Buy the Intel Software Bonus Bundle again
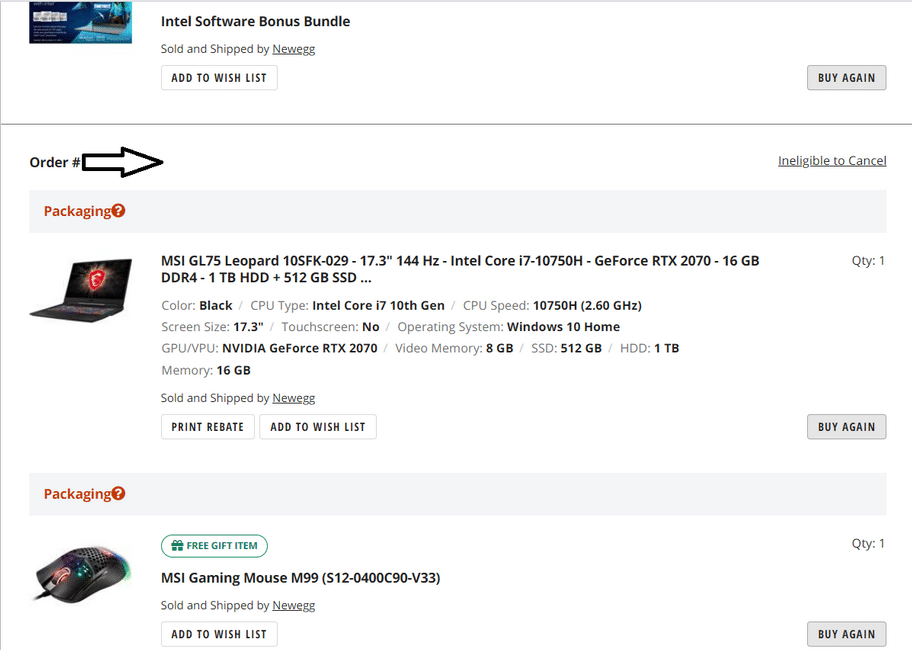Viewport: 912px width, 650px height. tap(846, 78)
